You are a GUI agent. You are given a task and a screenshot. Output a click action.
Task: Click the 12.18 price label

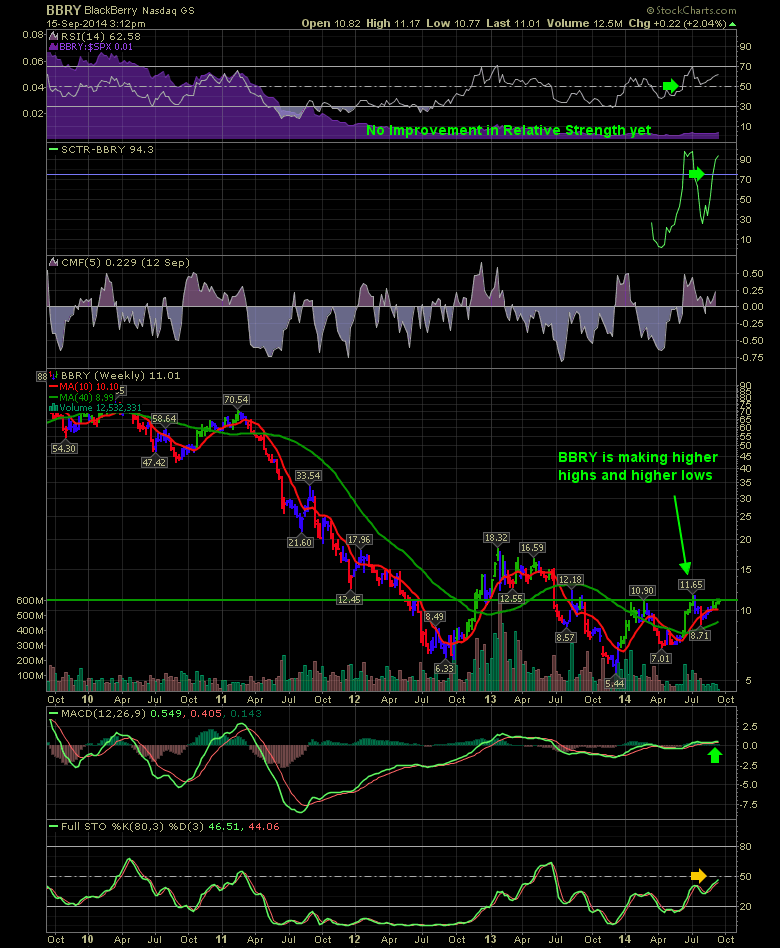[x=570, y=580]
